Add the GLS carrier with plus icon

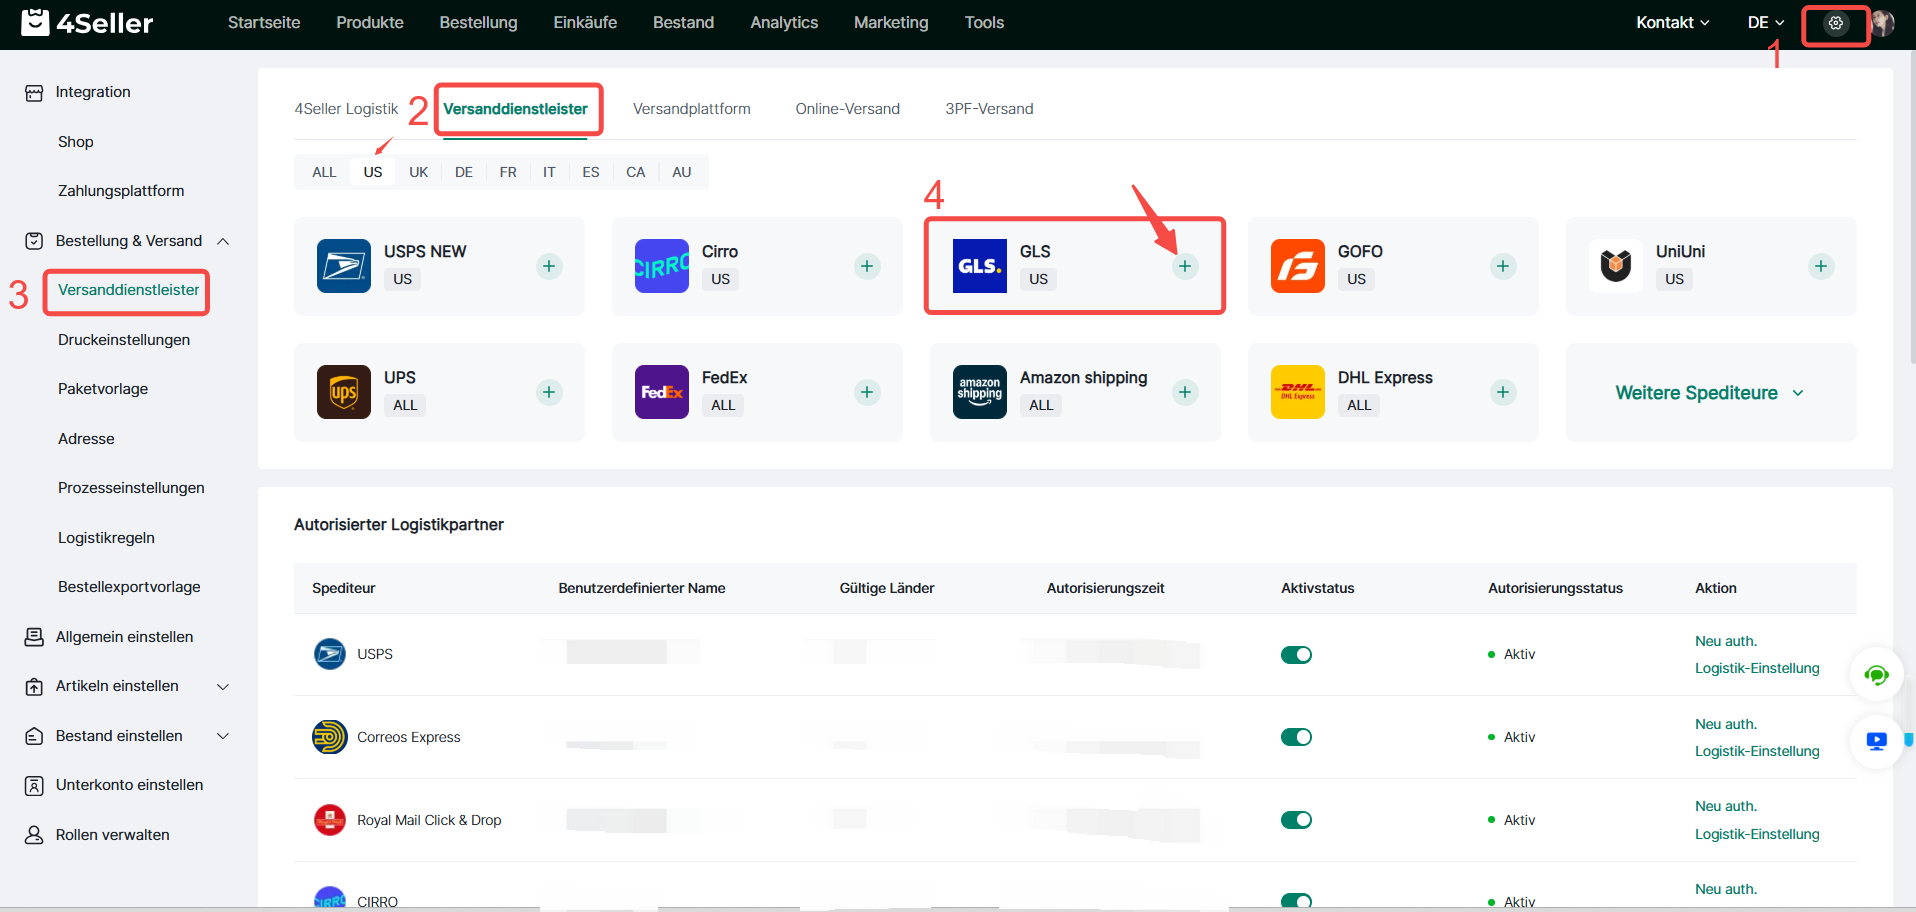click(1184, 266)
